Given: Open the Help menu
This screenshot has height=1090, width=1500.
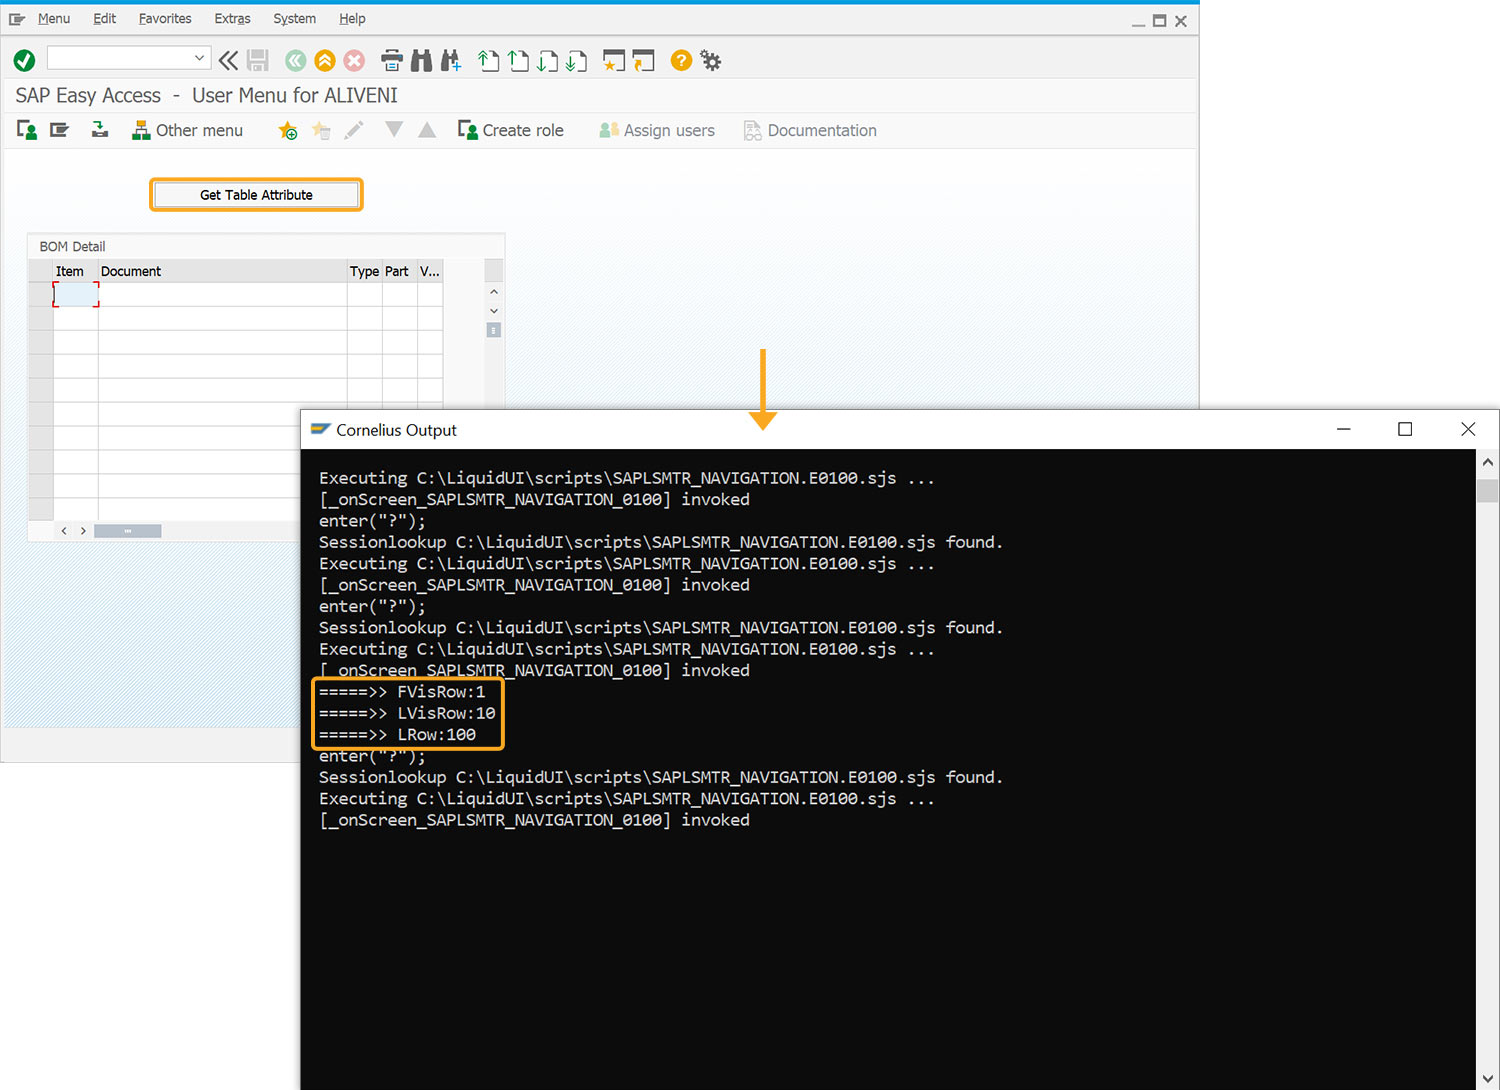Looking at the screenshot, I should [352, 18].
